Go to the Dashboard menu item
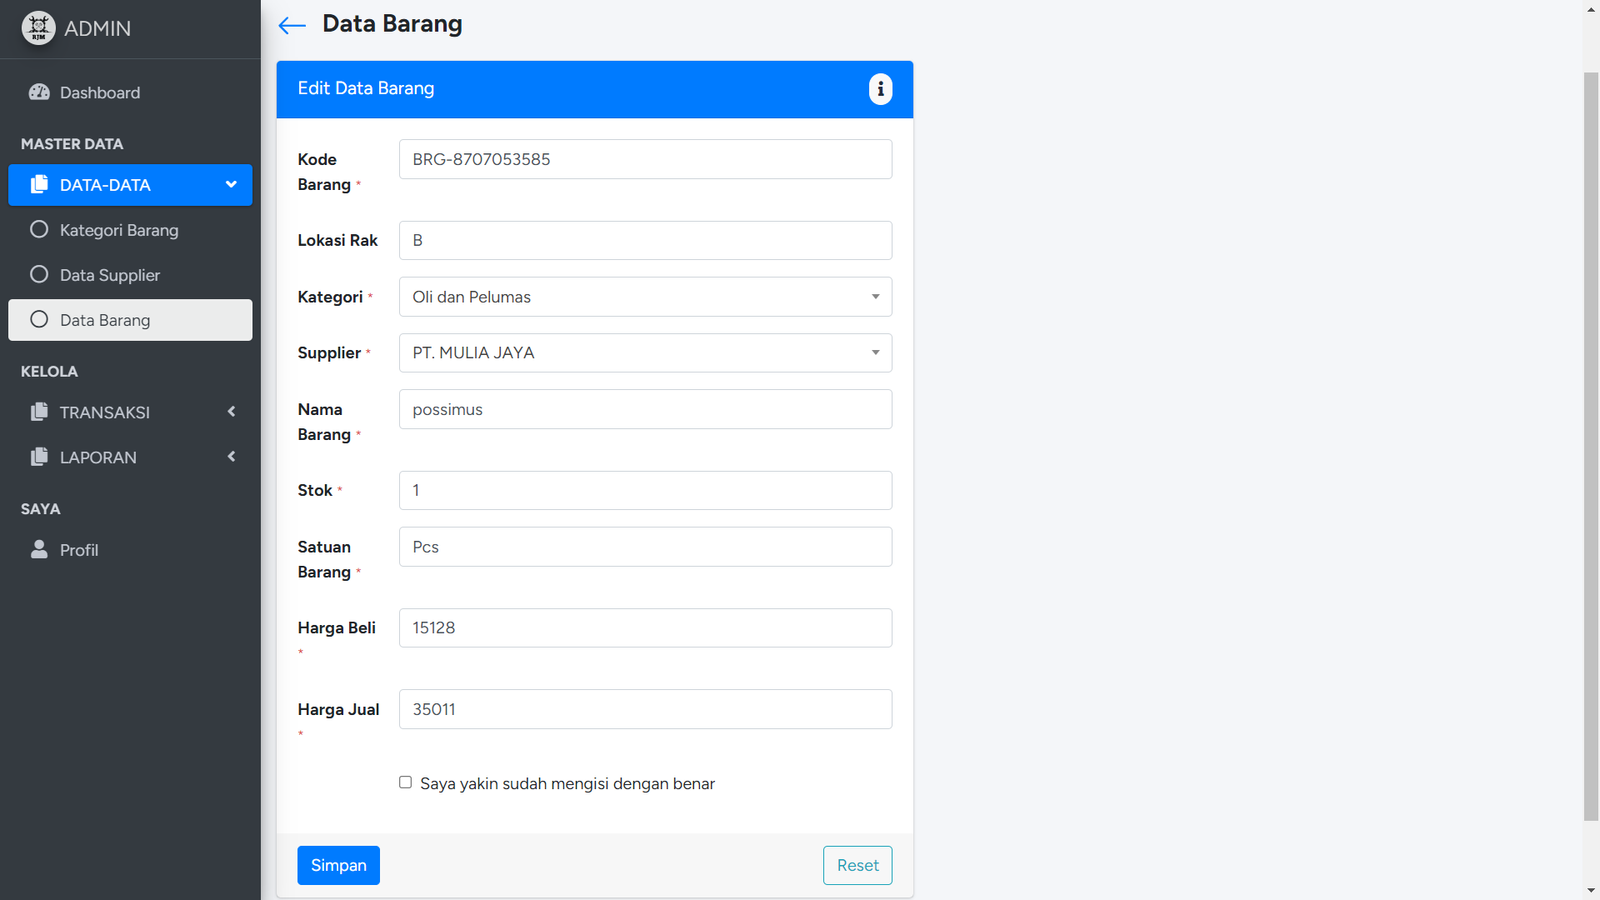 [x=100, y=93]
